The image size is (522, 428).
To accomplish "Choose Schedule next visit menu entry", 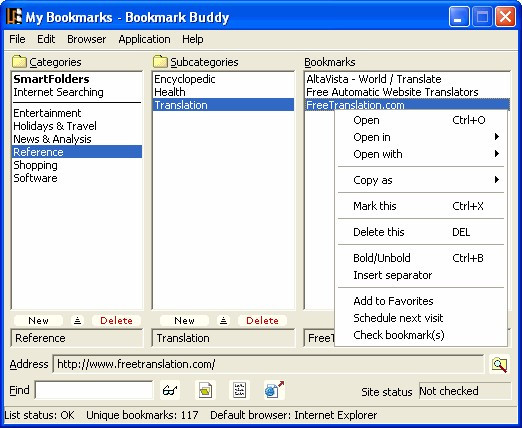I will (x=421, y=318).
